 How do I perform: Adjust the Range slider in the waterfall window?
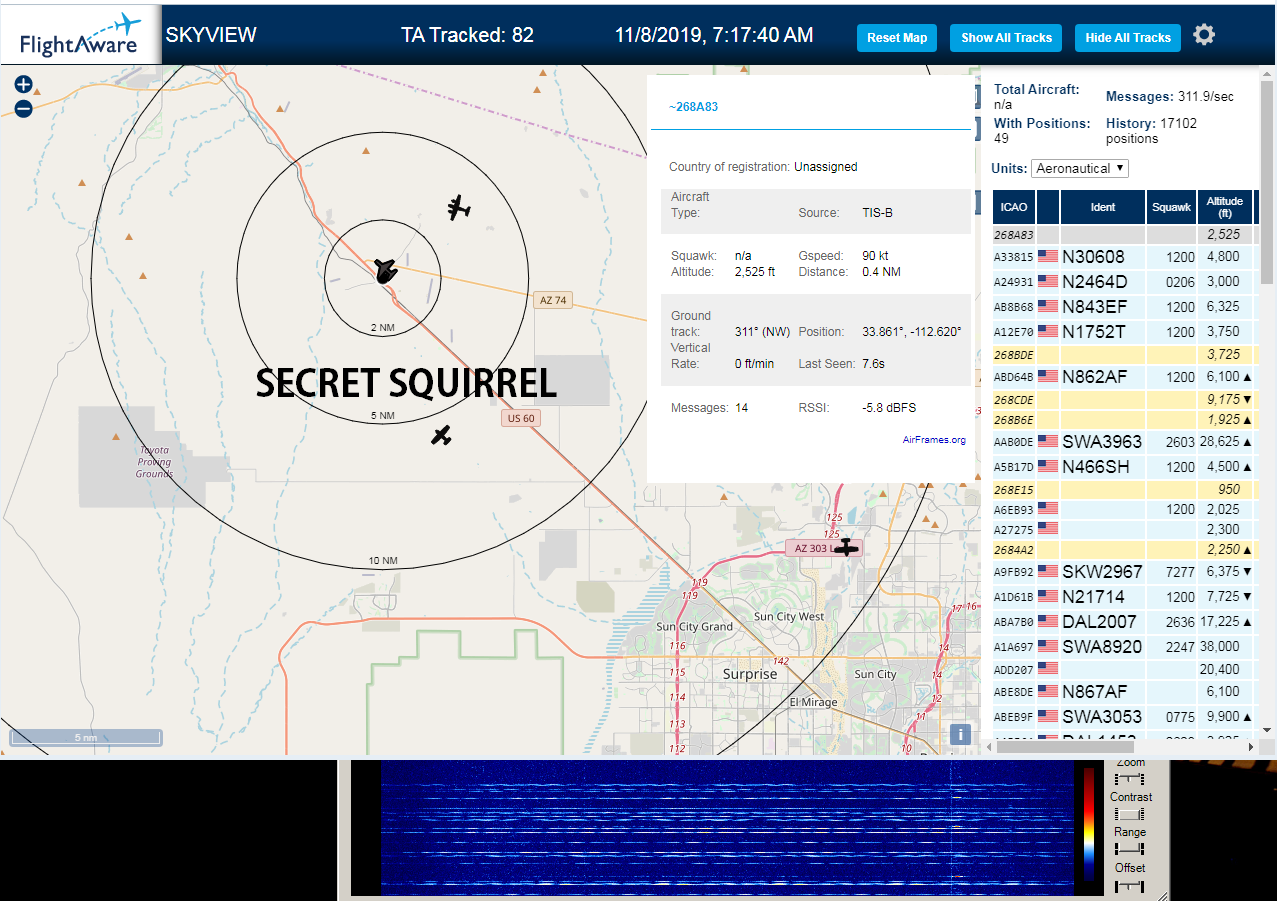(x=1130, y=849)
